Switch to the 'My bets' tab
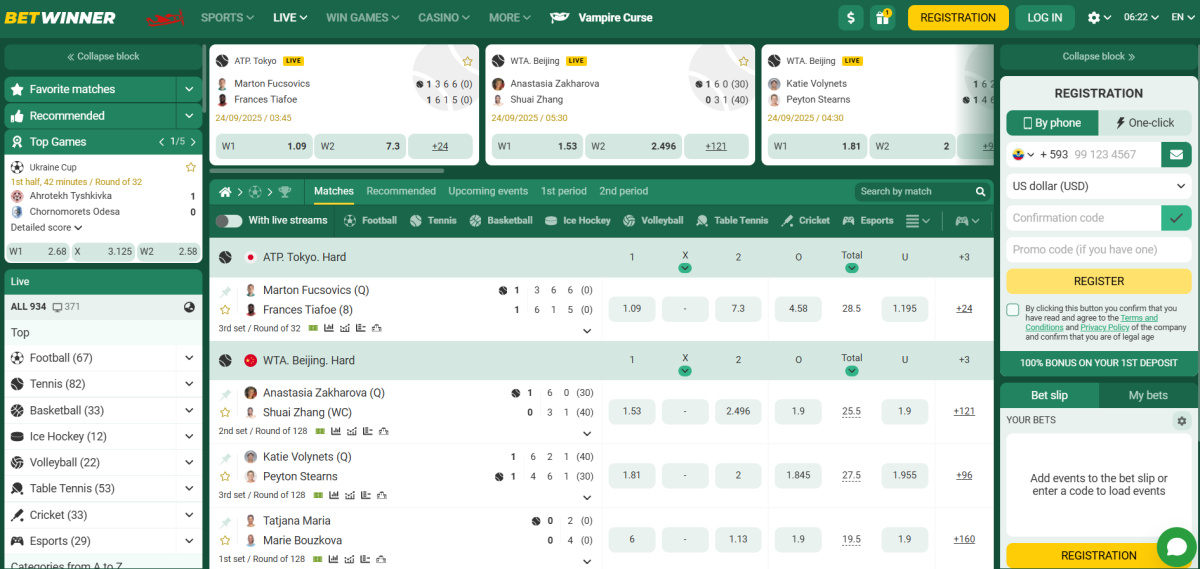1200x569 pixels. [1148, 395]
